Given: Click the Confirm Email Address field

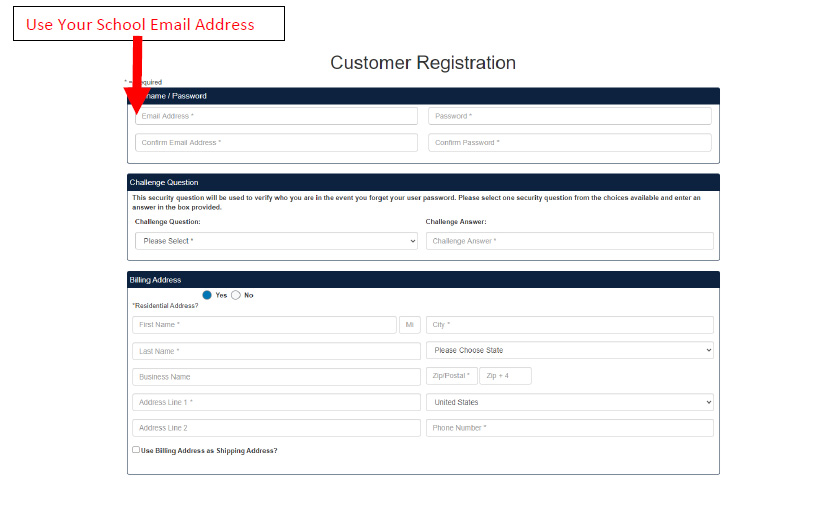Looking at the screenshot, I should click(x=276, y=143).
